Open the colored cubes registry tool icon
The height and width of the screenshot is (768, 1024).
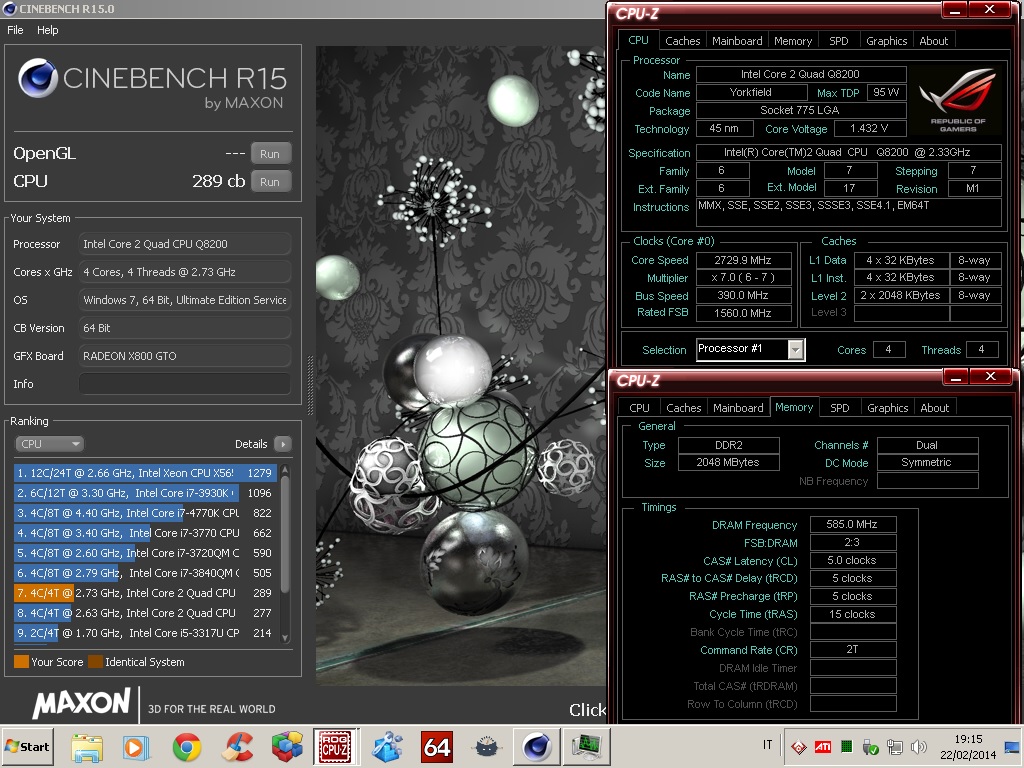pyautogui.click(x=287, y=747)
